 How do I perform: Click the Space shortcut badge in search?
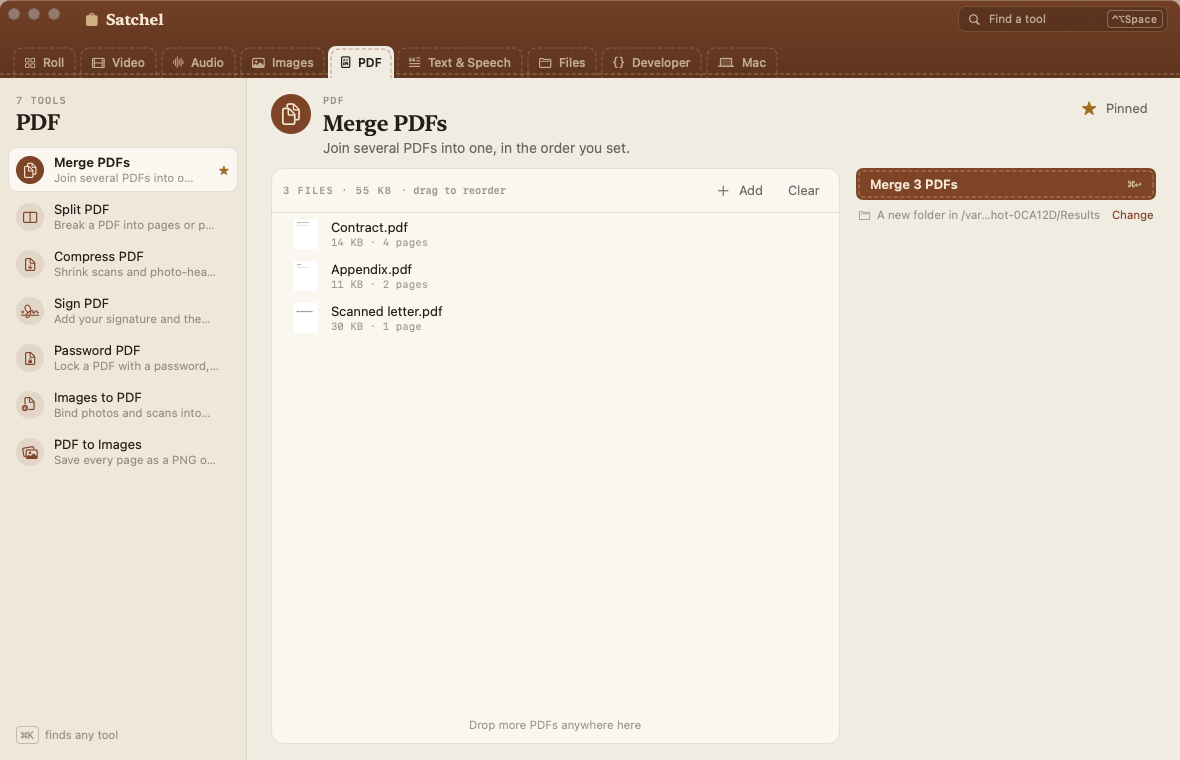tap(1134, 20)
